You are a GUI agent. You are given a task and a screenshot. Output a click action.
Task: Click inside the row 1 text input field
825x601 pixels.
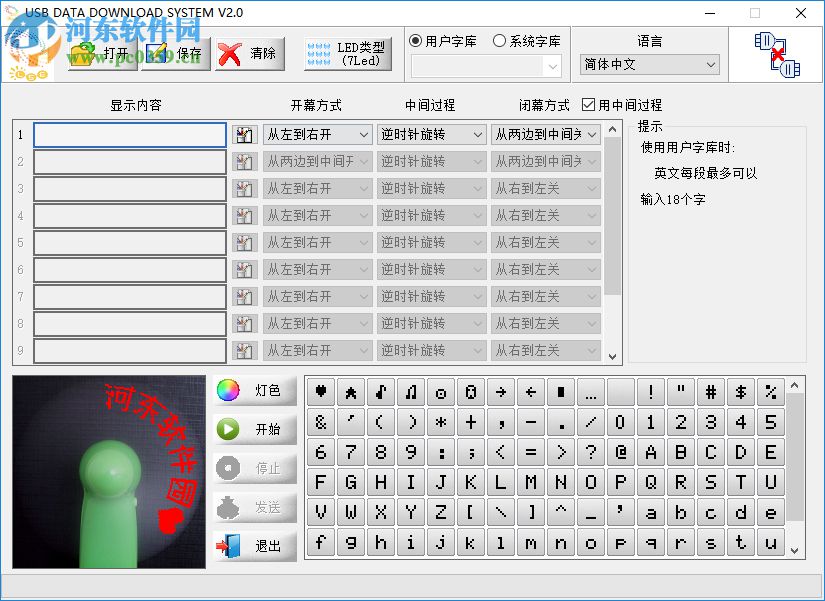(x=128, y=134)
